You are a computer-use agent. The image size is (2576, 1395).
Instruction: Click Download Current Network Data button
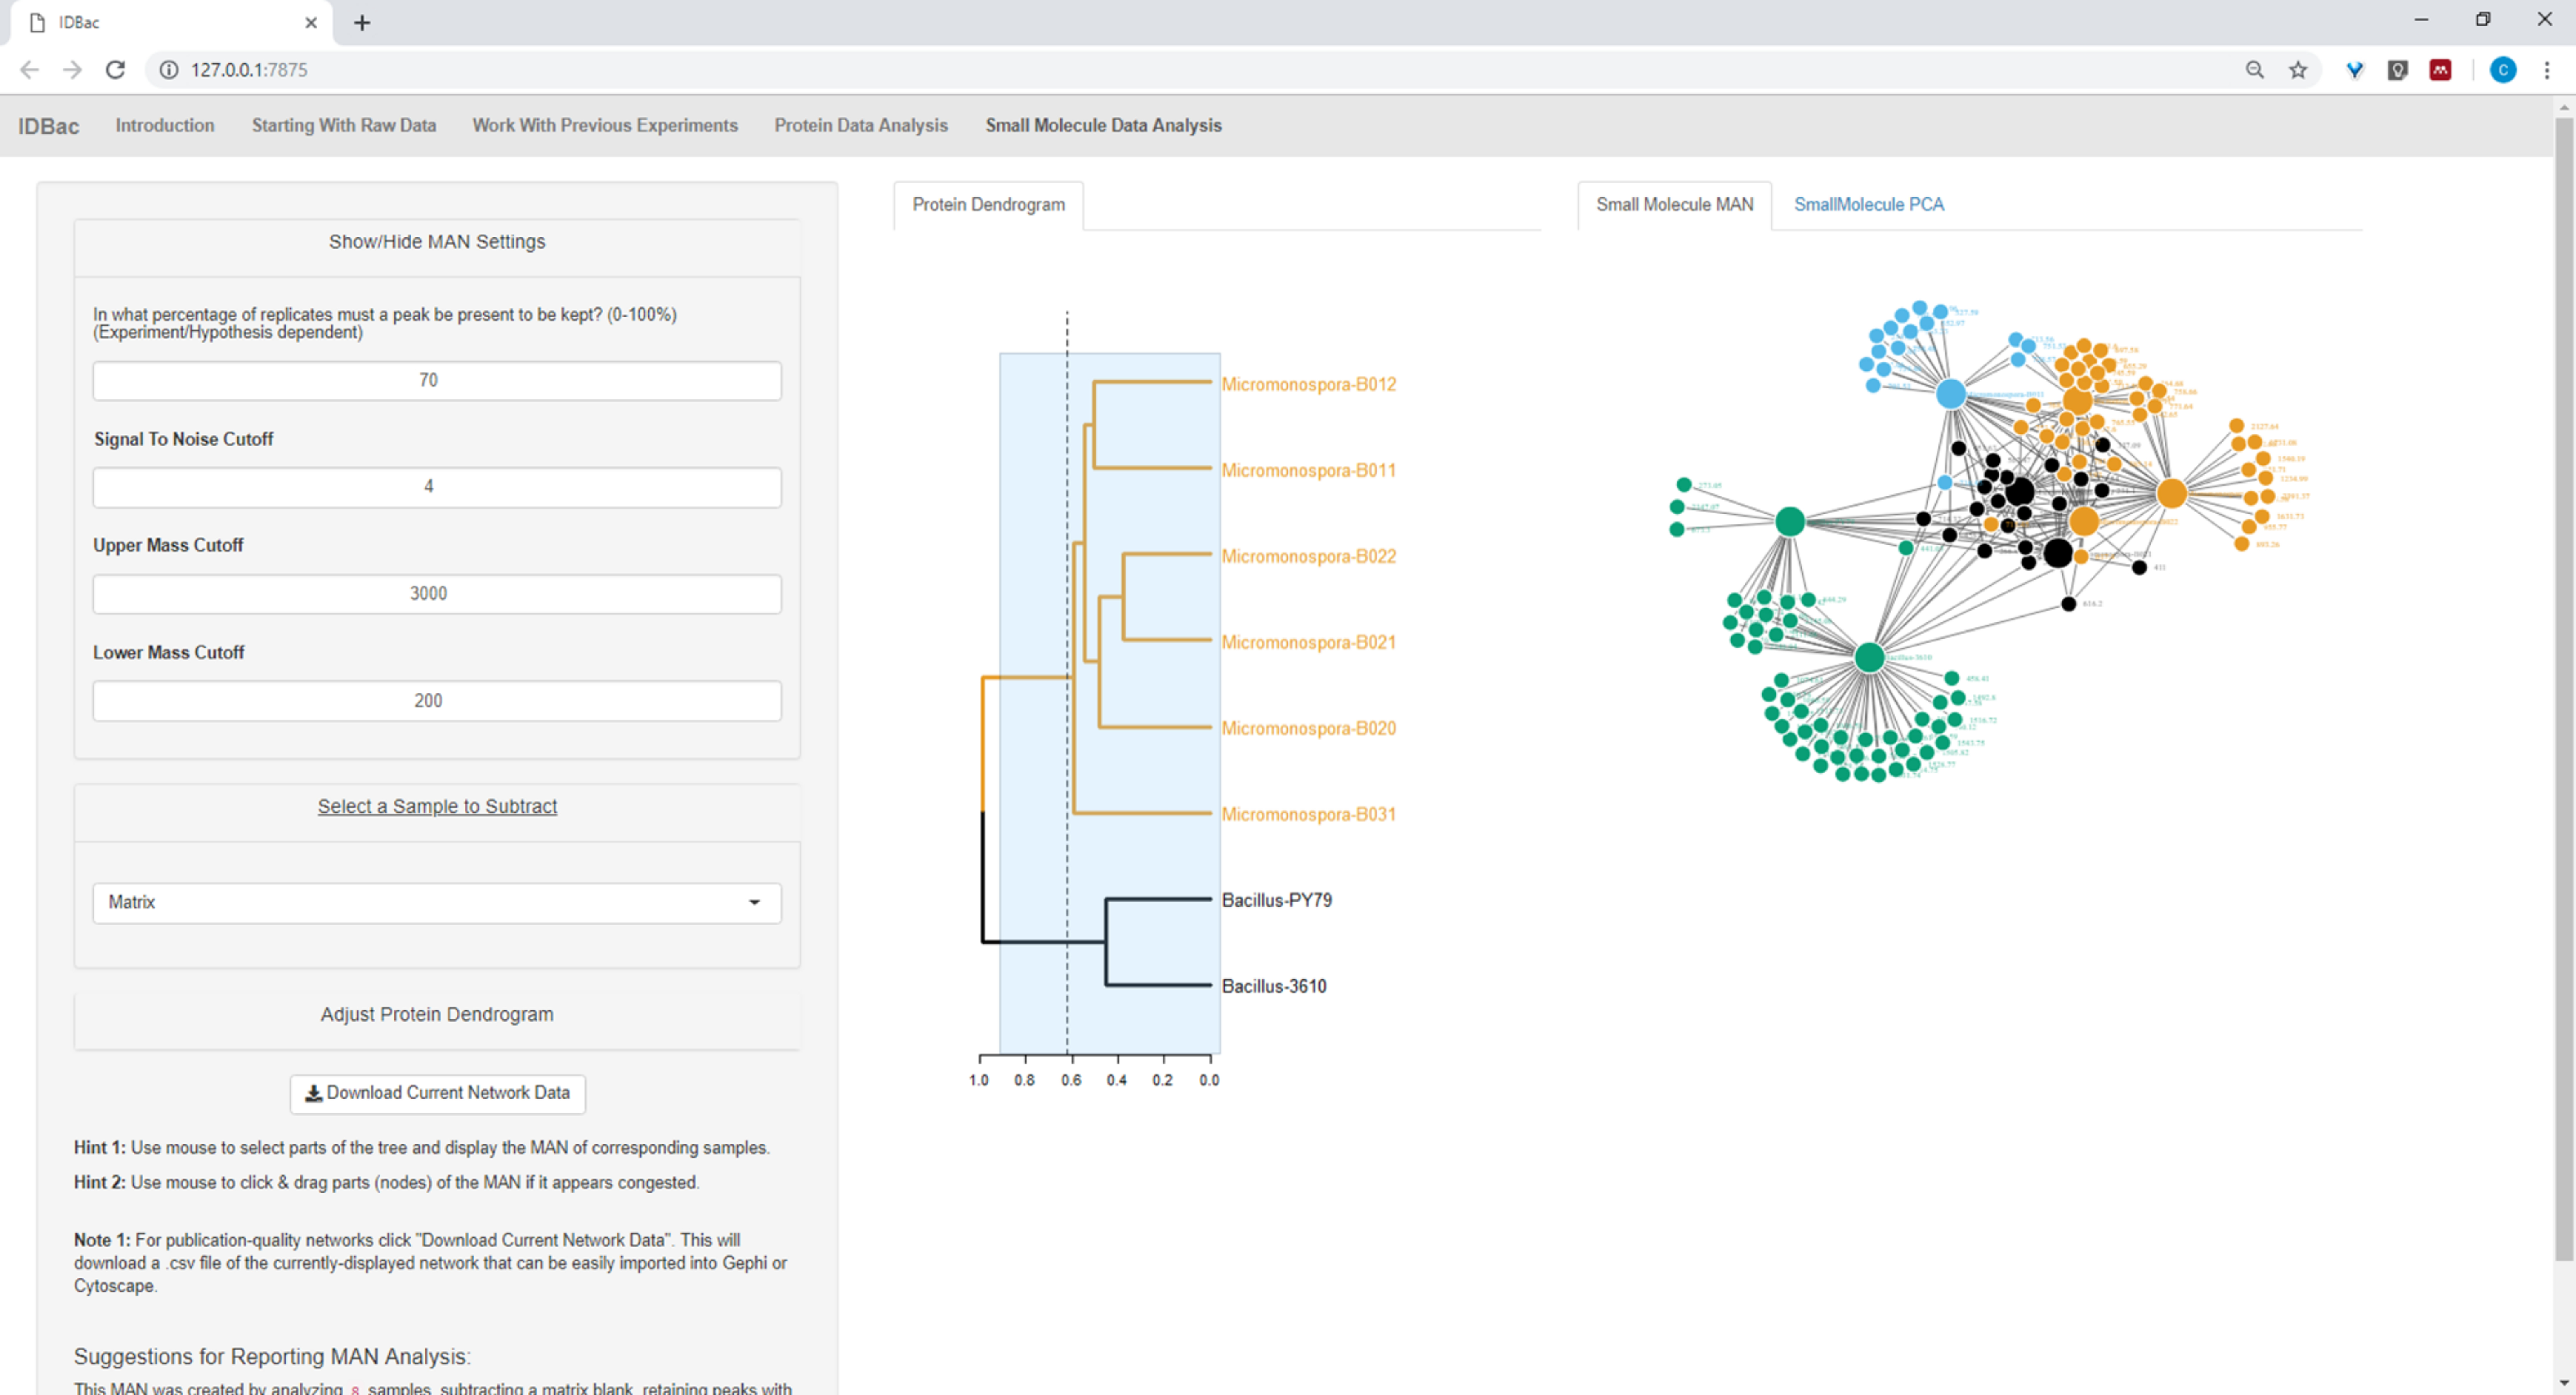coord(437,1093)
